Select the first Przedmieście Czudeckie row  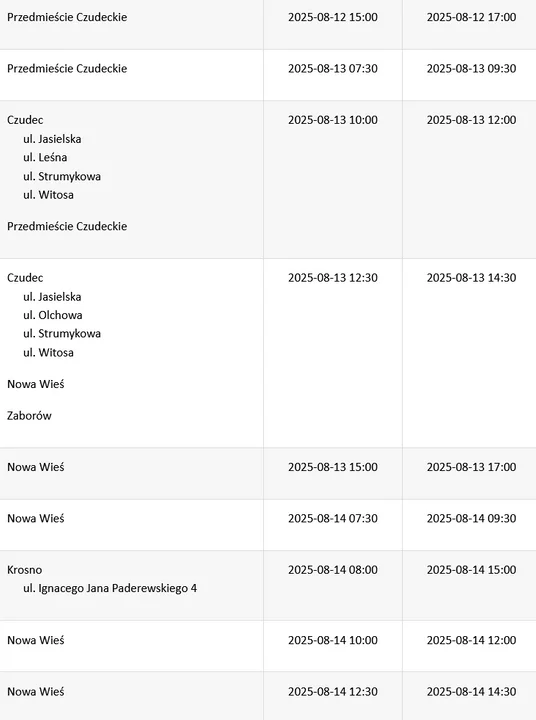click(x=268, y=24)
